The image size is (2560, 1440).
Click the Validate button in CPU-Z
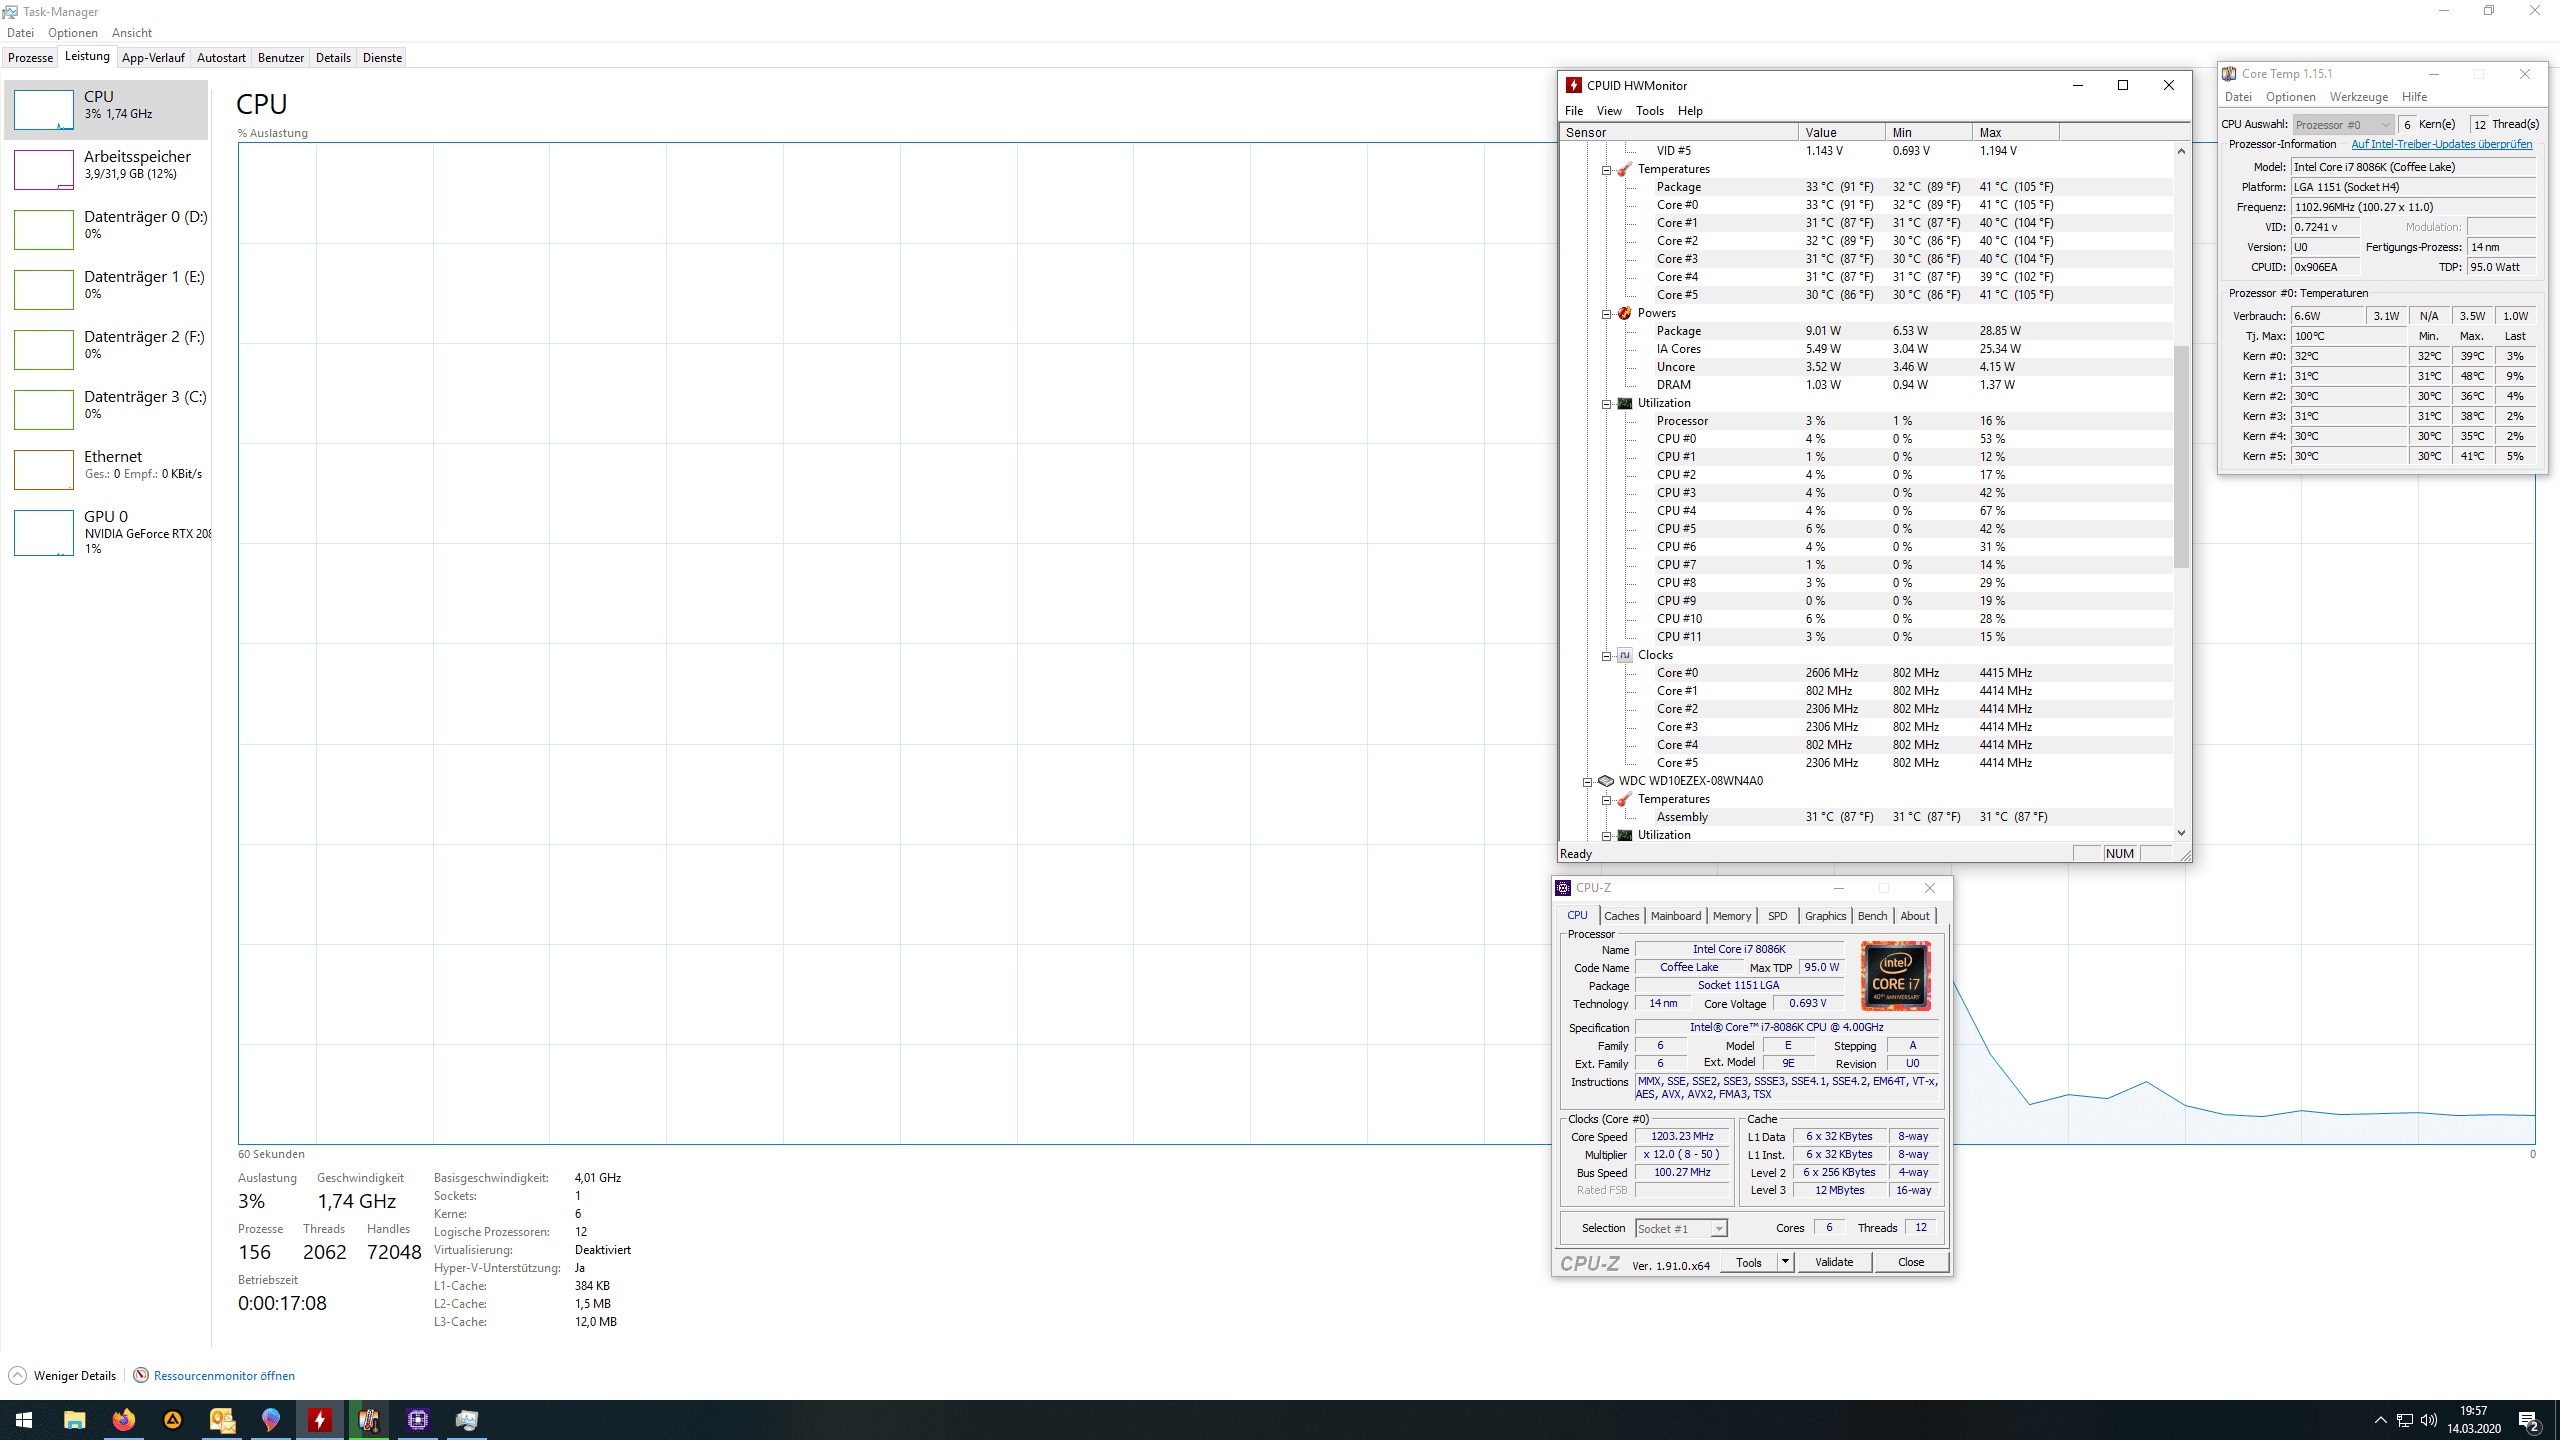(1833, 1262)
